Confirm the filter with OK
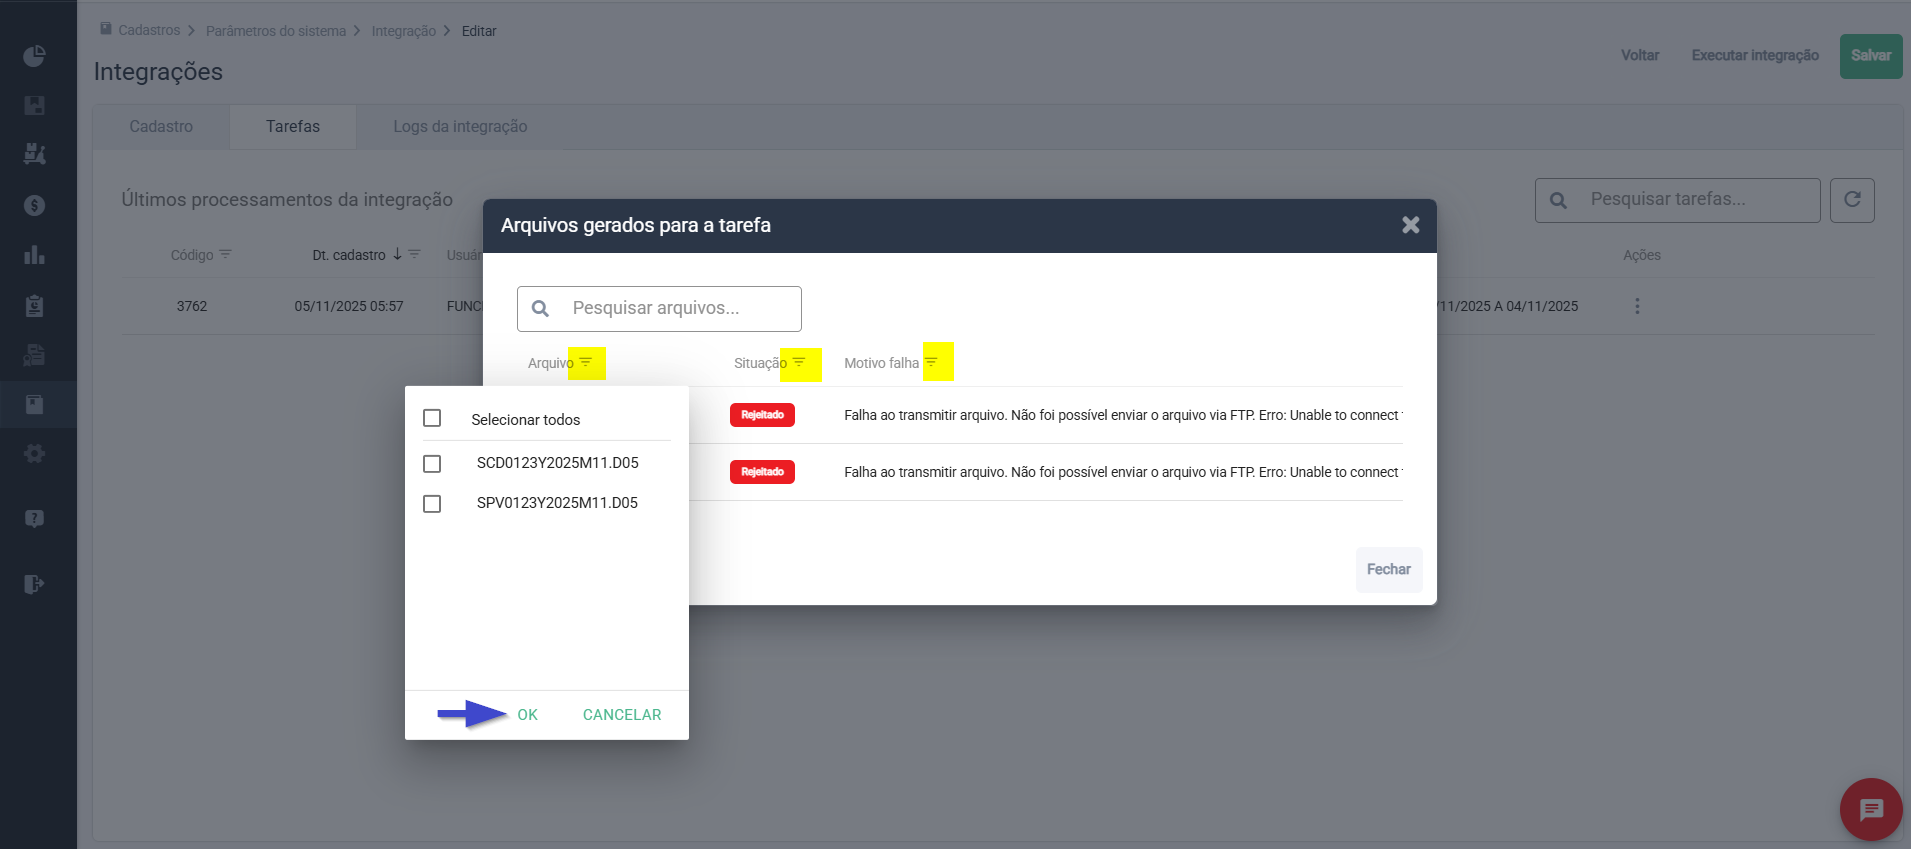1911x849 pixels. 527,715
